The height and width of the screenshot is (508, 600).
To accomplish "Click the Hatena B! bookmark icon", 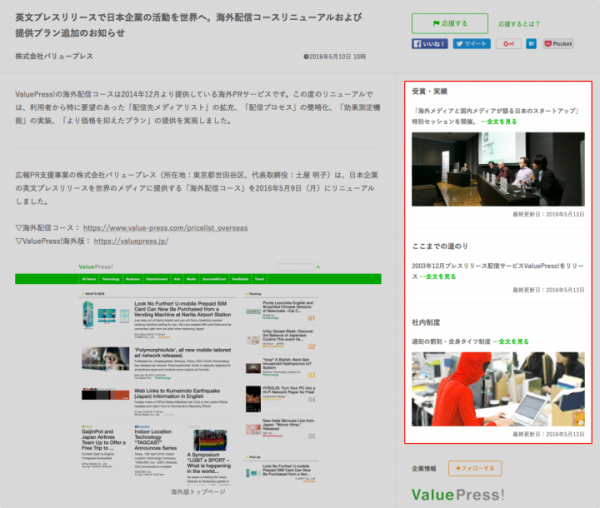I will coord(531,44).
